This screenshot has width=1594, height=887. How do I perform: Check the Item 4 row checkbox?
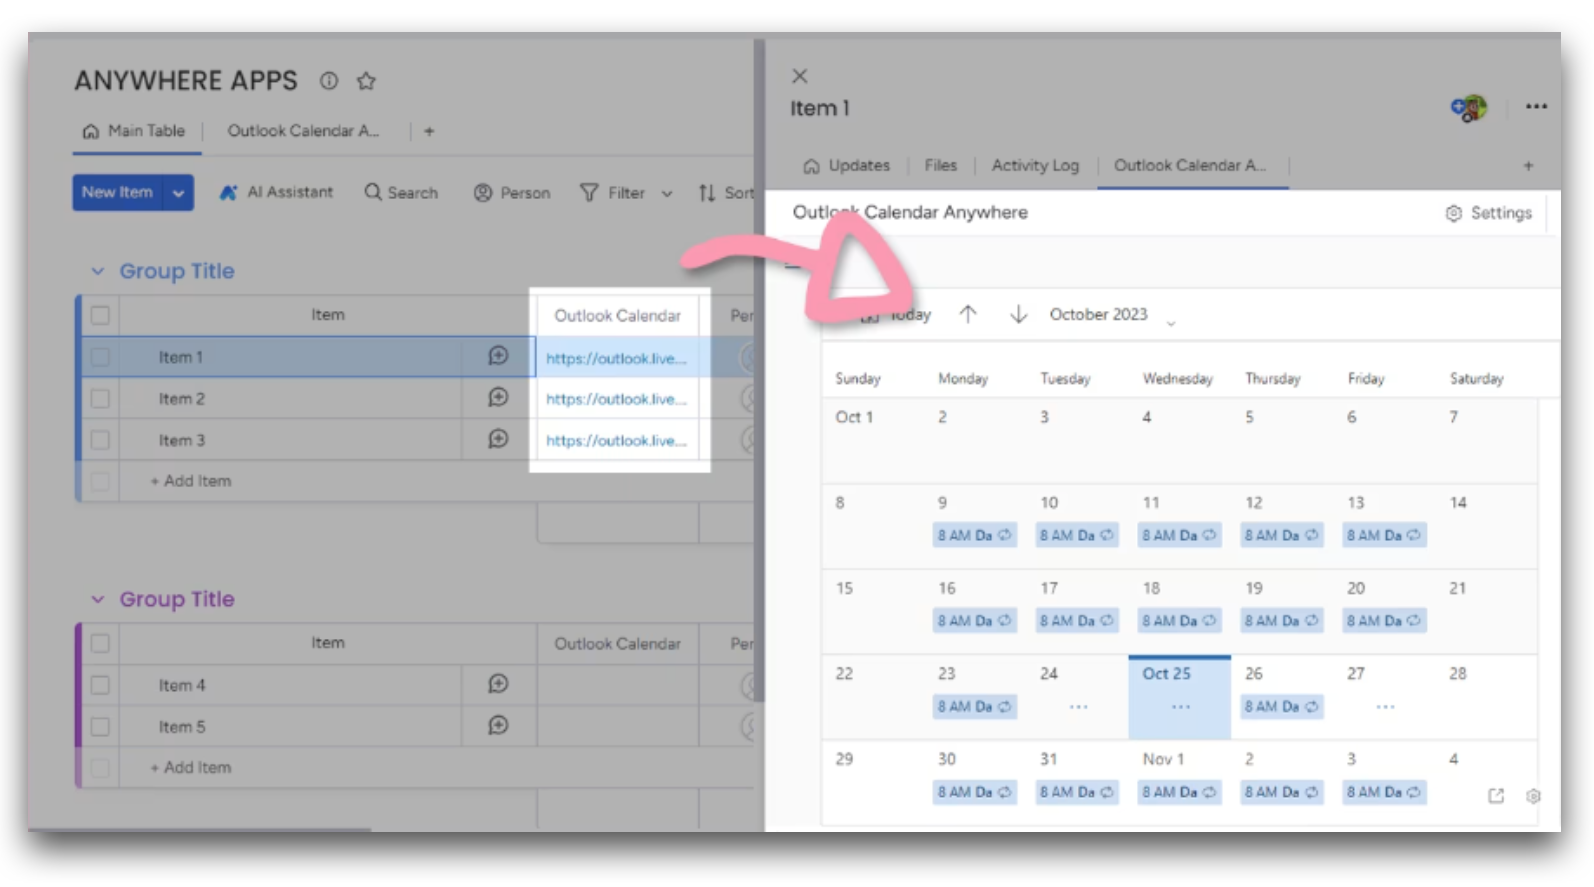[x=100, y=685]
